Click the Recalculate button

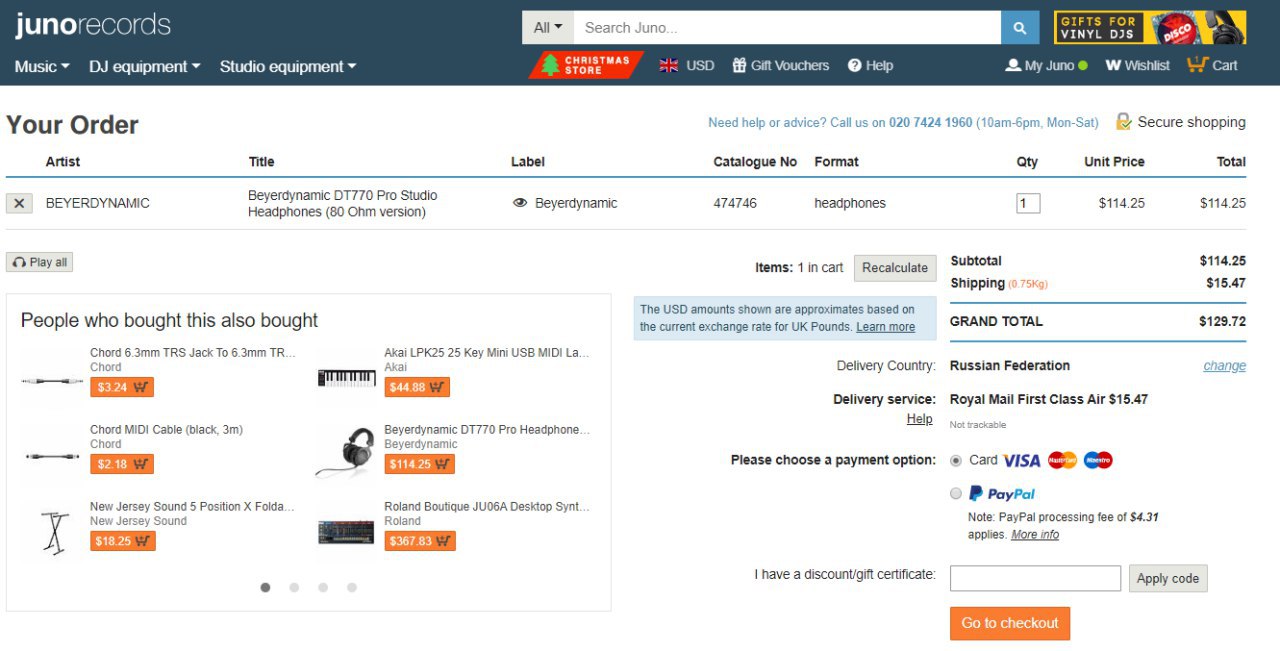pyautogui.click(x=895, y=268)
